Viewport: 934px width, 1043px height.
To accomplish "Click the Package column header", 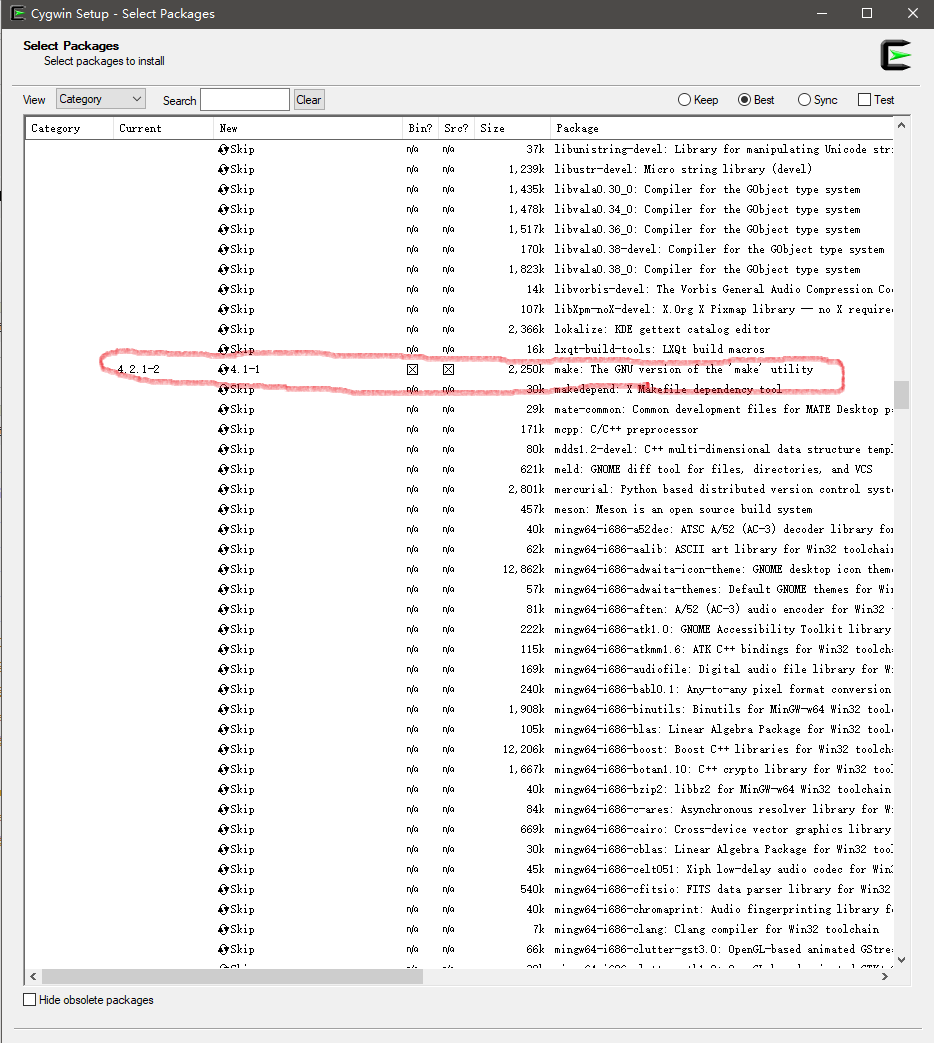I will point(722,128).
